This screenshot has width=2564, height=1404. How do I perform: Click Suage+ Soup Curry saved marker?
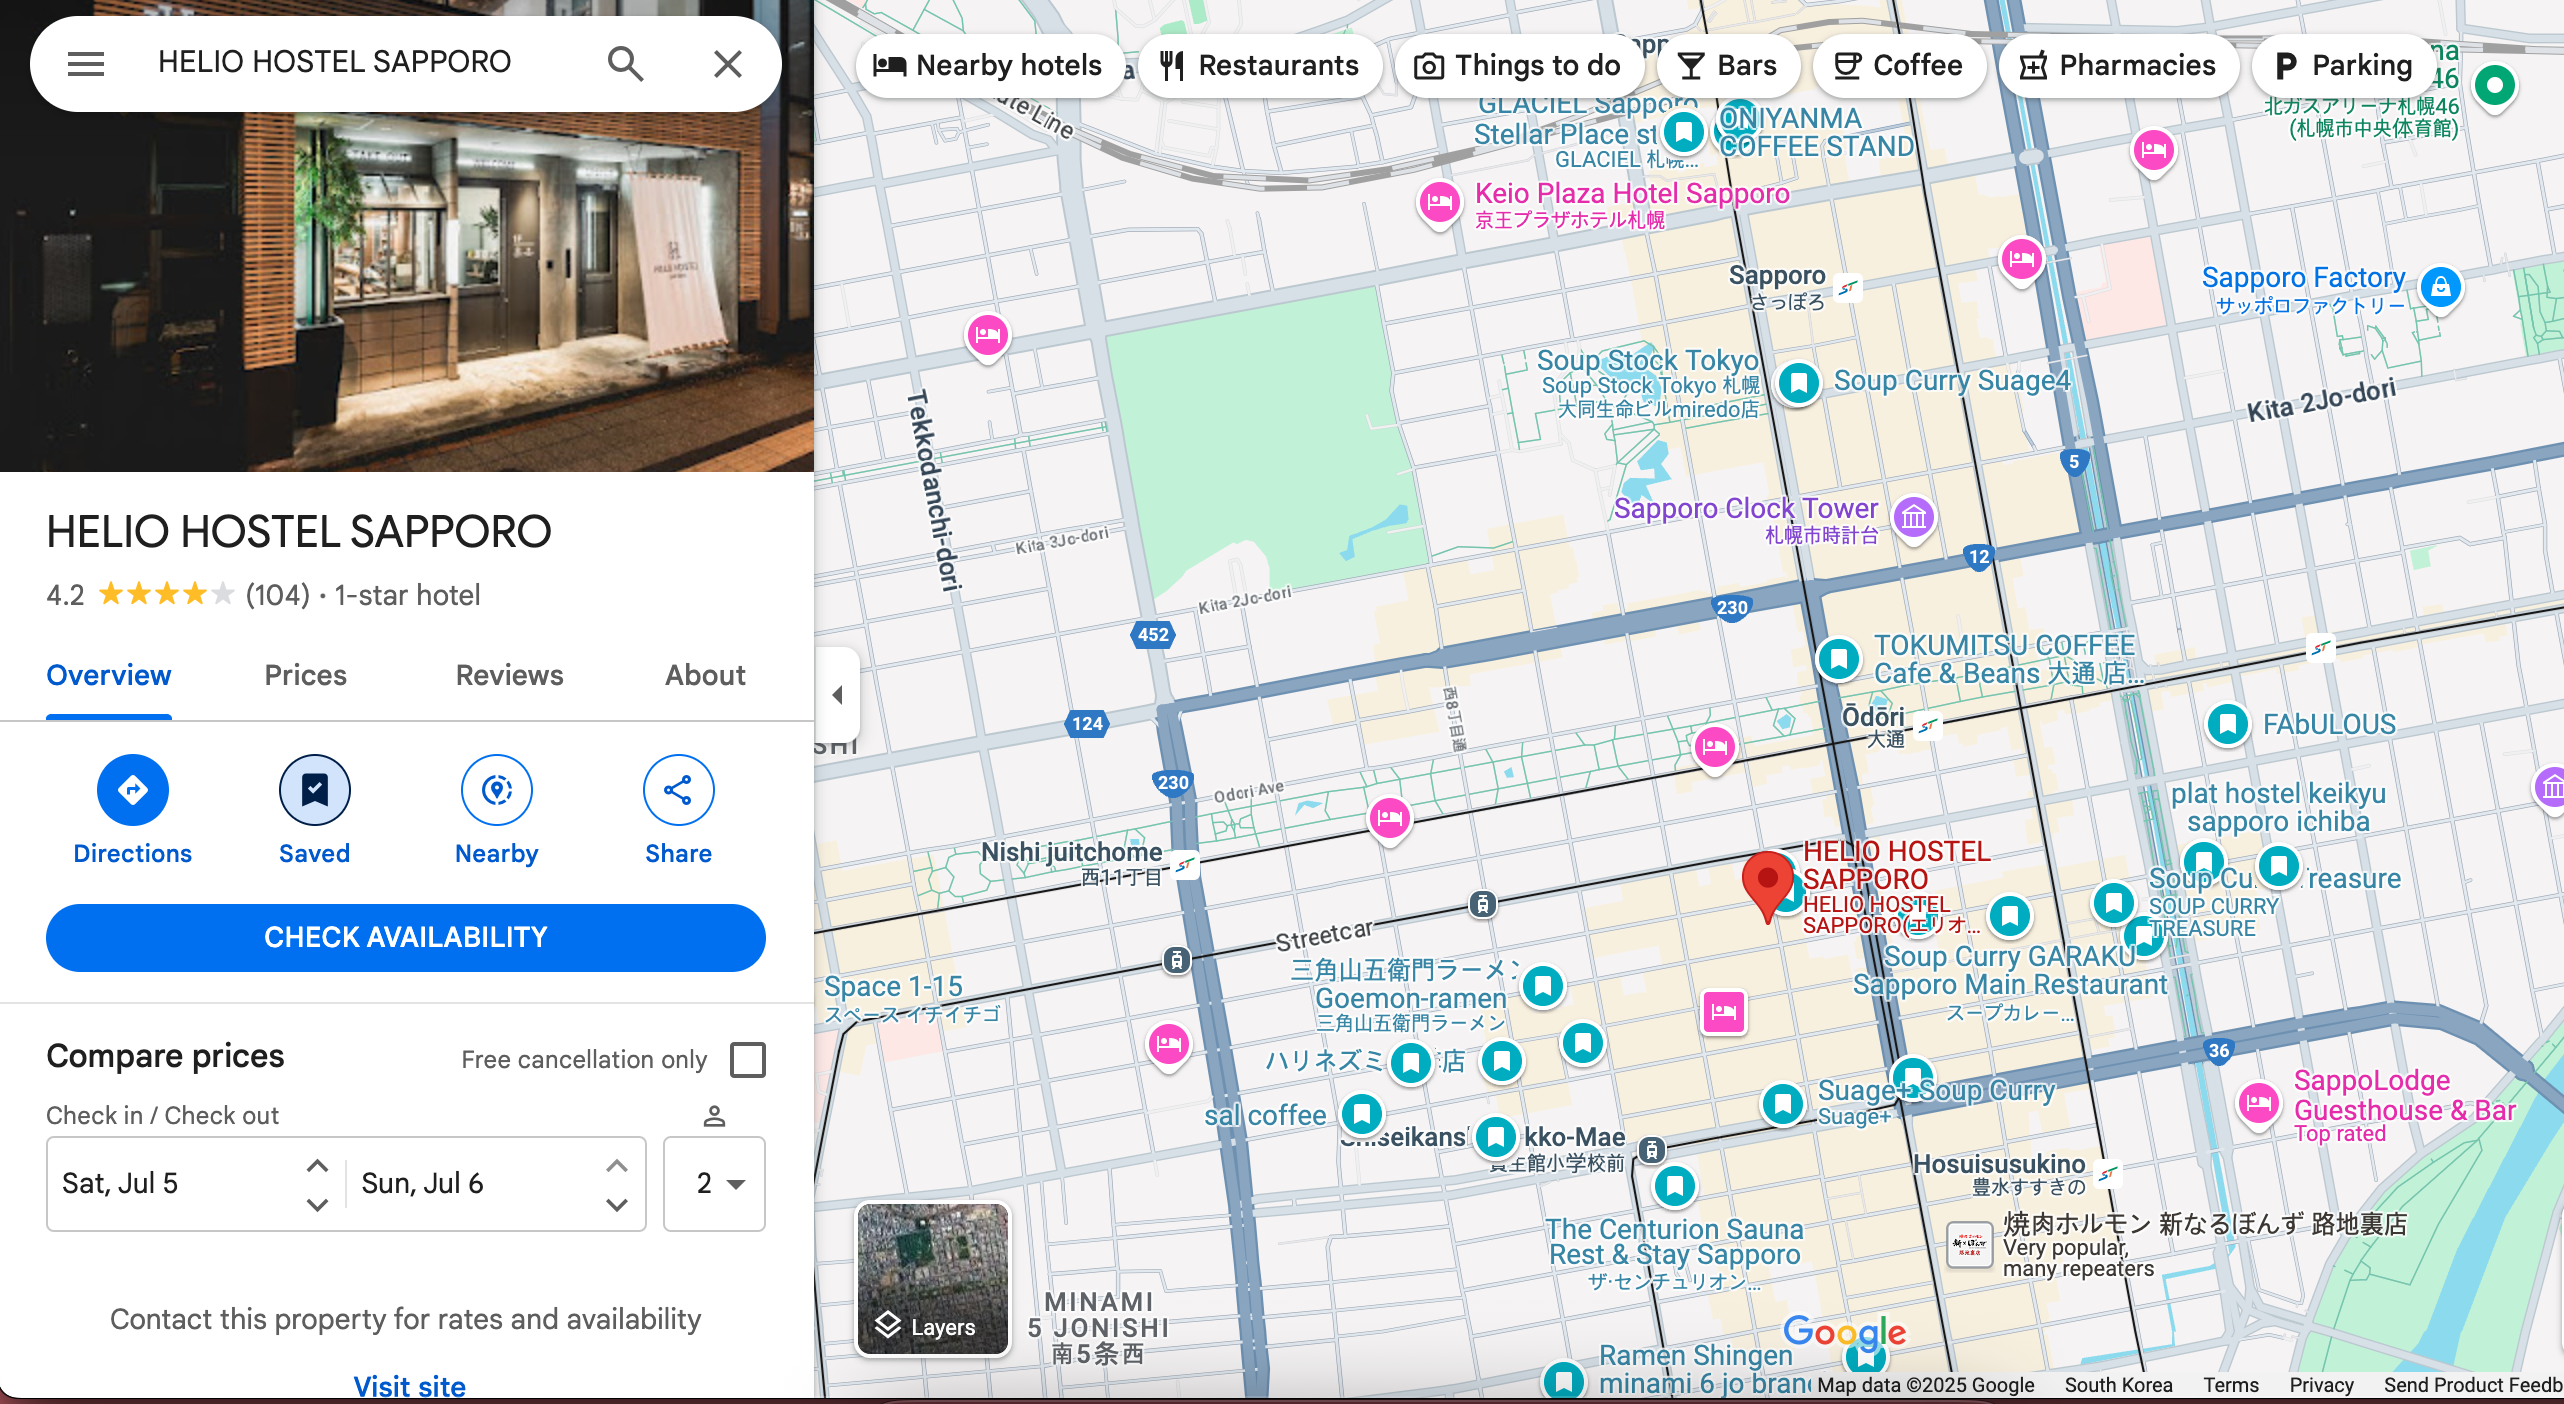(1782, 1104)
